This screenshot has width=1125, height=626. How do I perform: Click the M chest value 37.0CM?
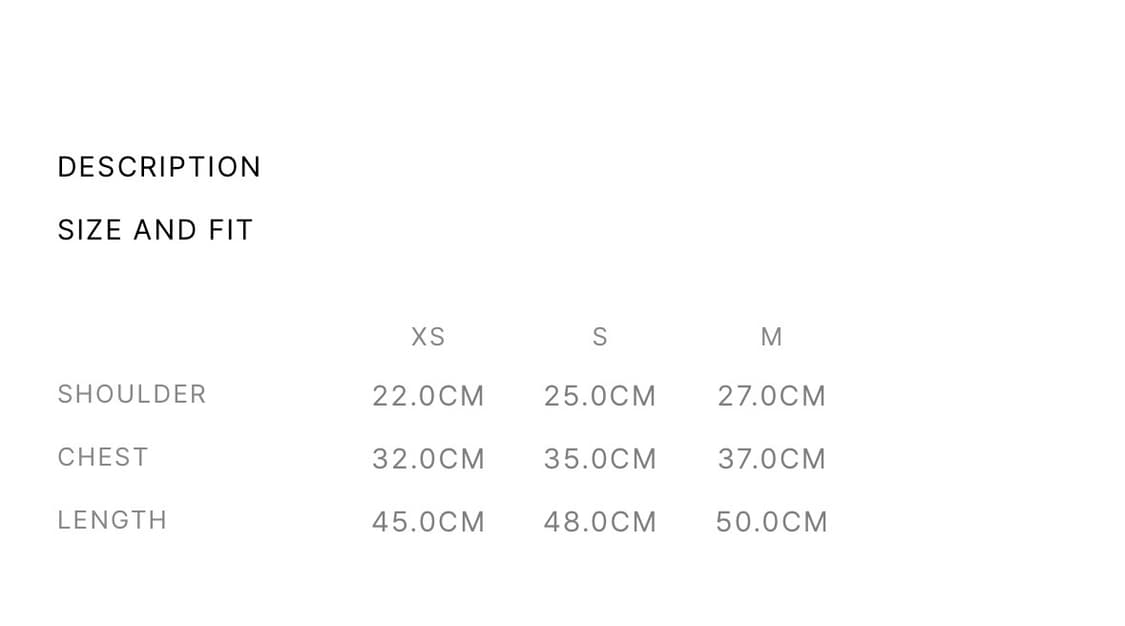pos(771,459)
